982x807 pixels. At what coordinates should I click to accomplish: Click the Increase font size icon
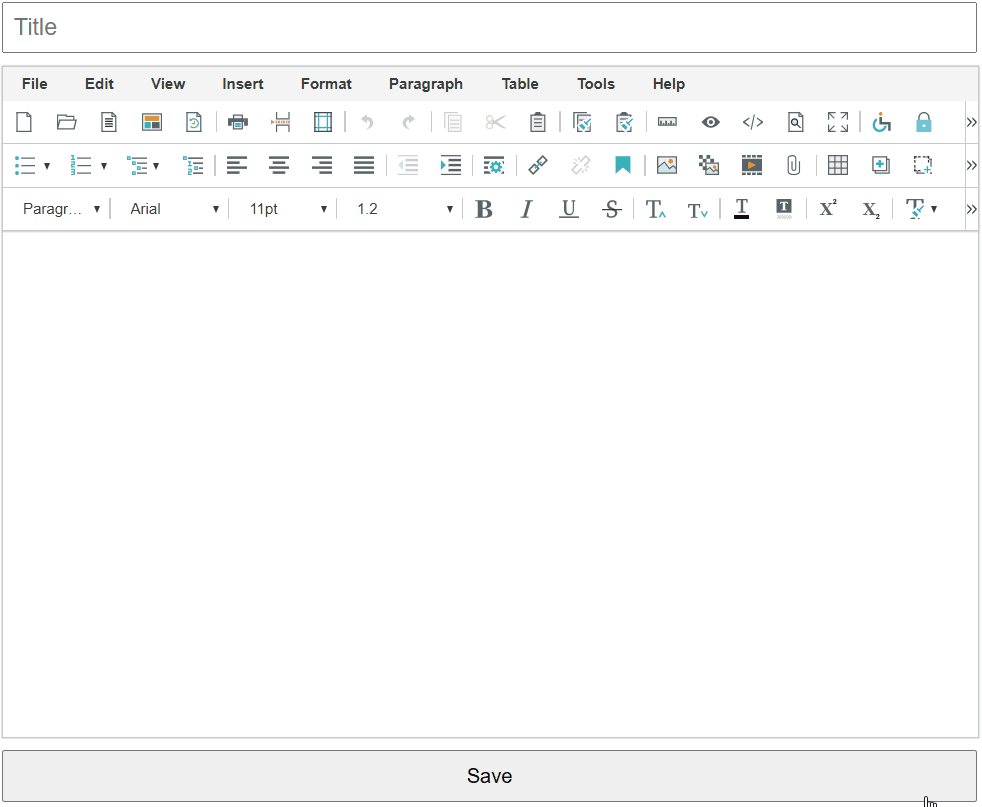point(656,209)
